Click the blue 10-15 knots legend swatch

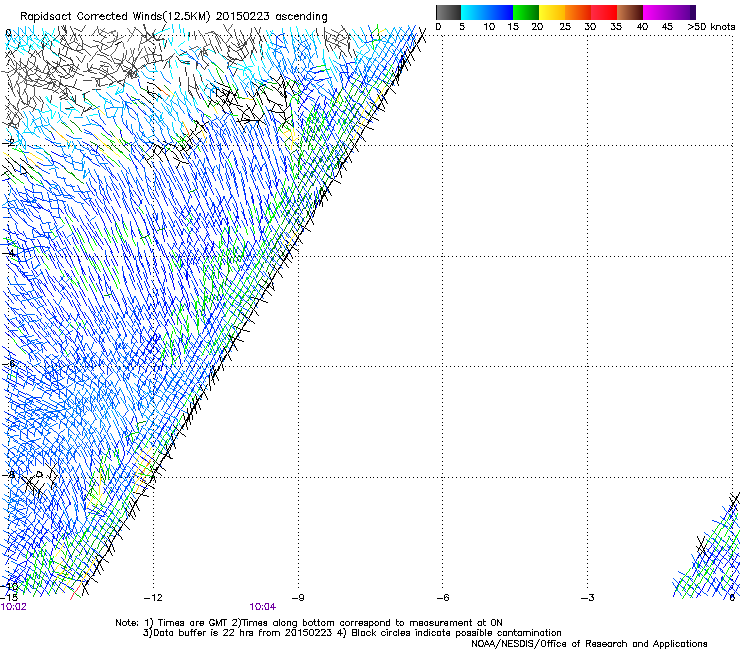(500, 12)
